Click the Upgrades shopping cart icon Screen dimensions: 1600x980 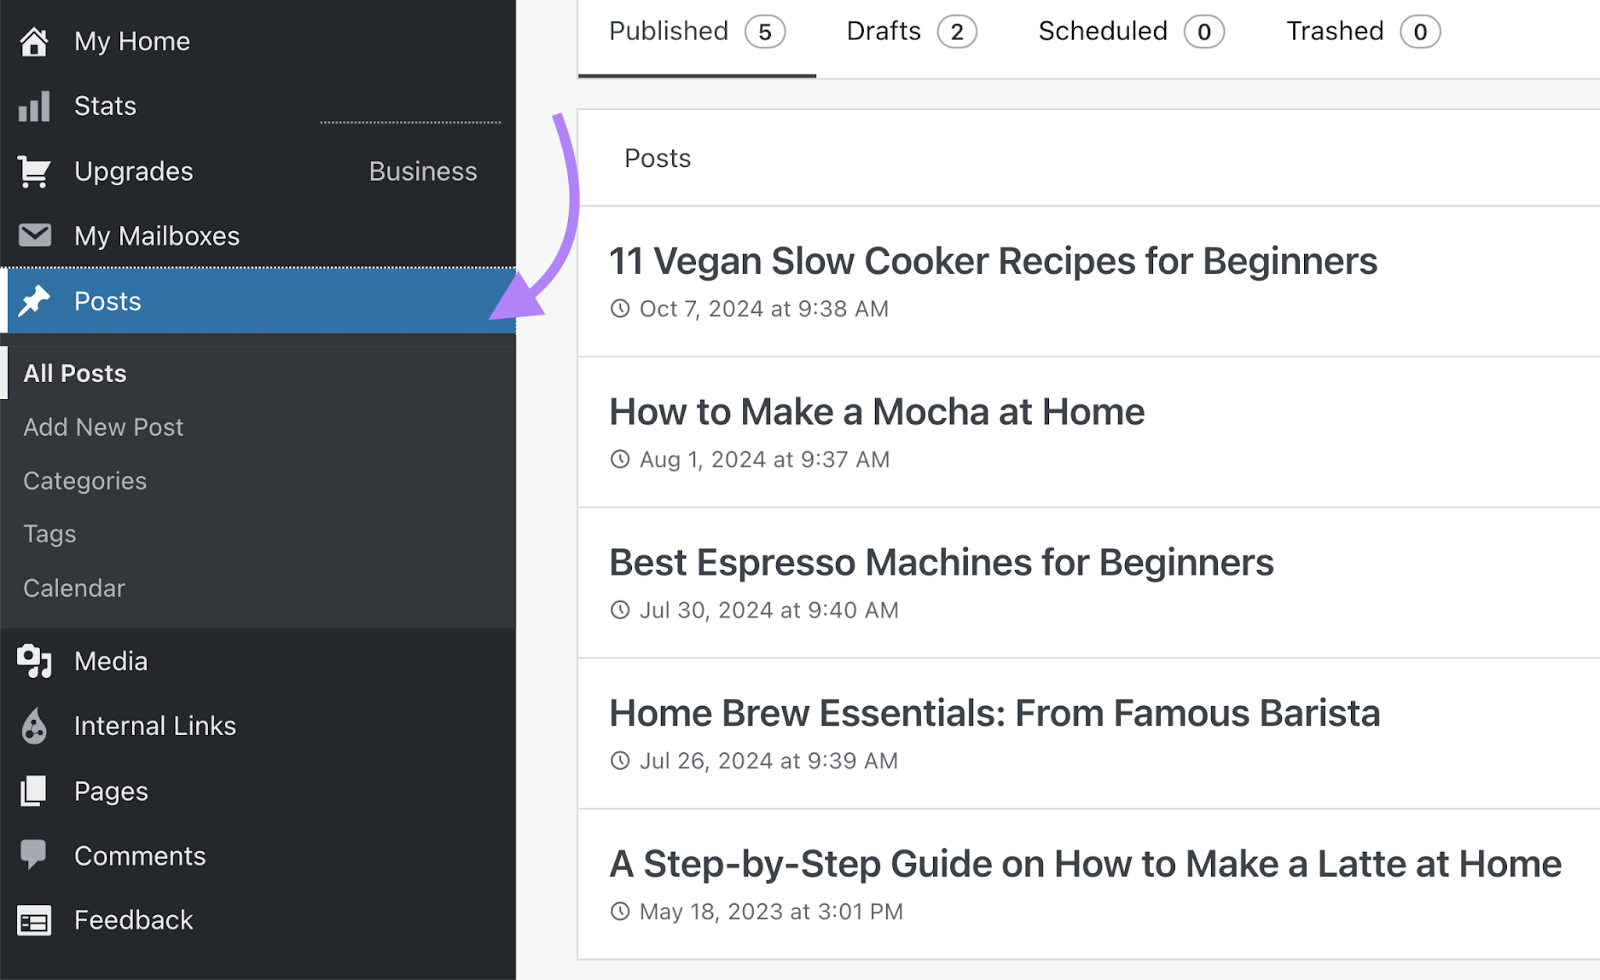tap(34, 172)
